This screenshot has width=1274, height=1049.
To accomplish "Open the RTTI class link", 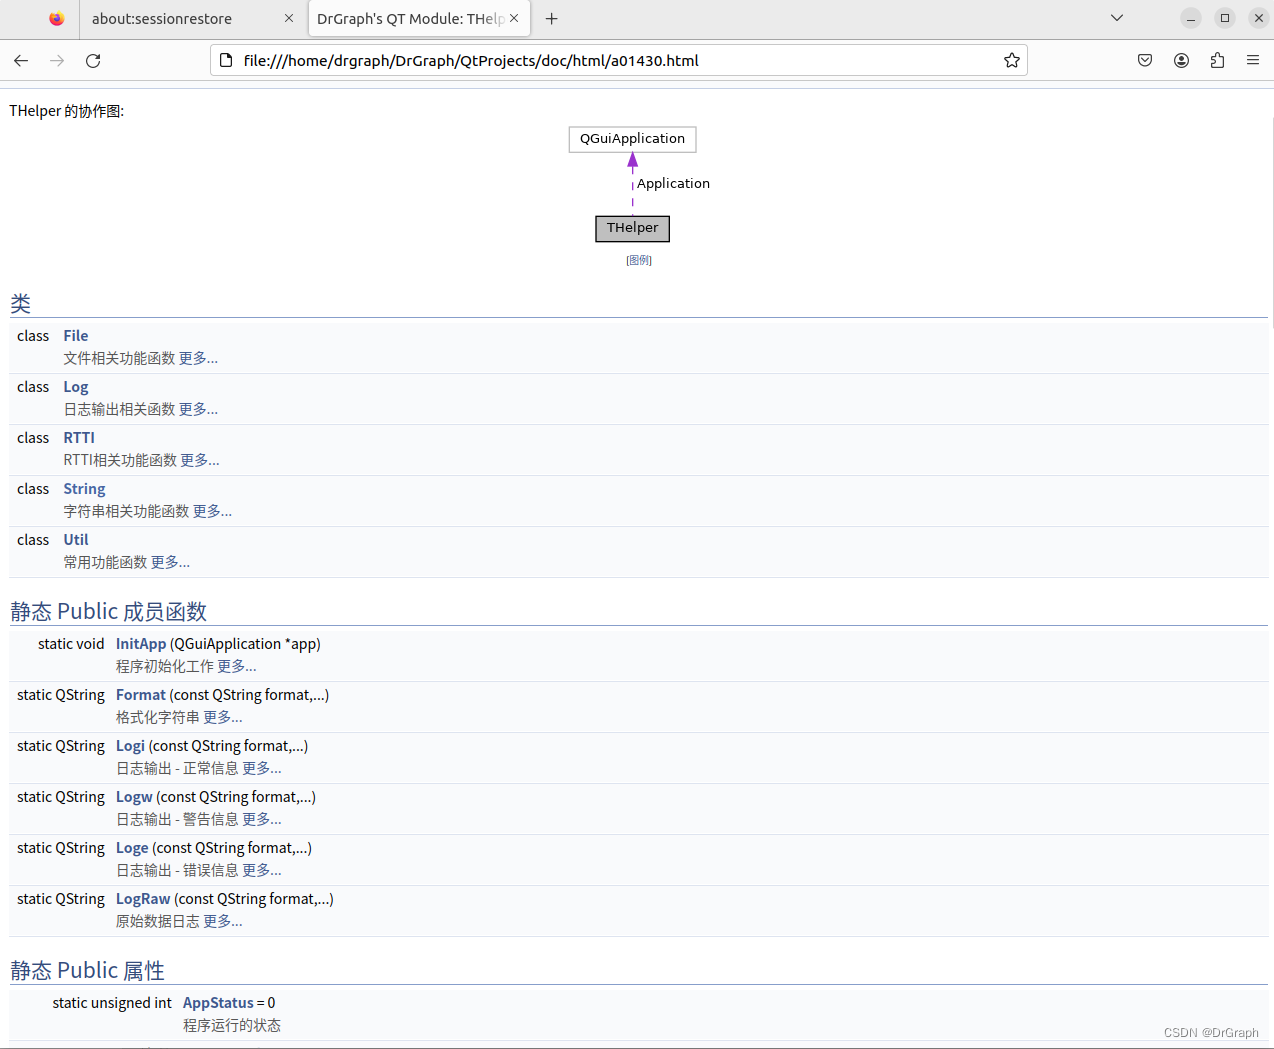I will point(79,438).
